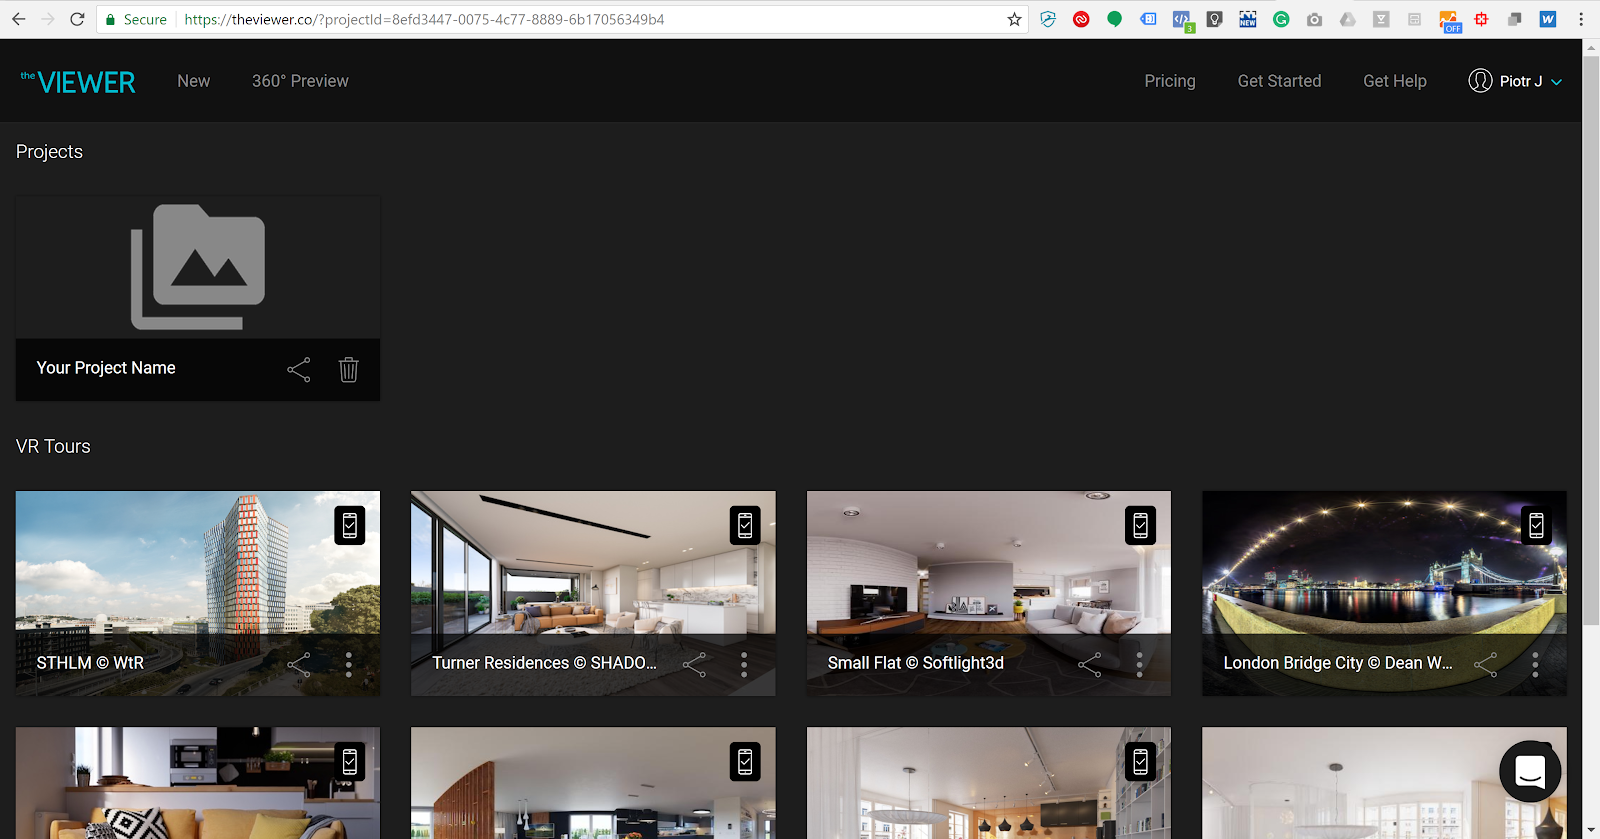Open yellow sofa living room tour thumbnail
Viewport: 1600px width, 839px height.
pyautogui.click(x=198, y=783)
